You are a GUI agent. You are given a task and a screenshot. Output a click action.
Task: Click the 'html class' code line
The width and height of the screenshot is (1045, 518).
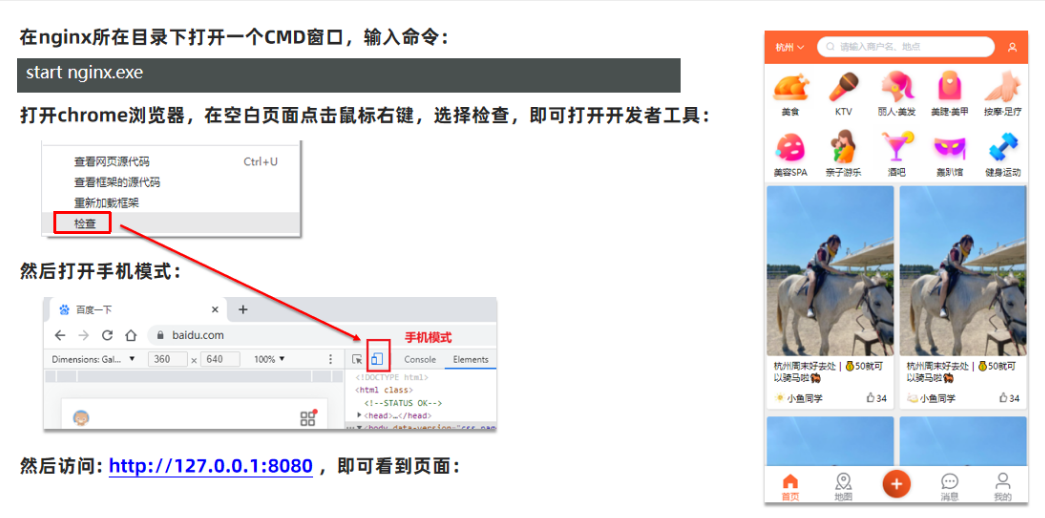pos(385,390)
